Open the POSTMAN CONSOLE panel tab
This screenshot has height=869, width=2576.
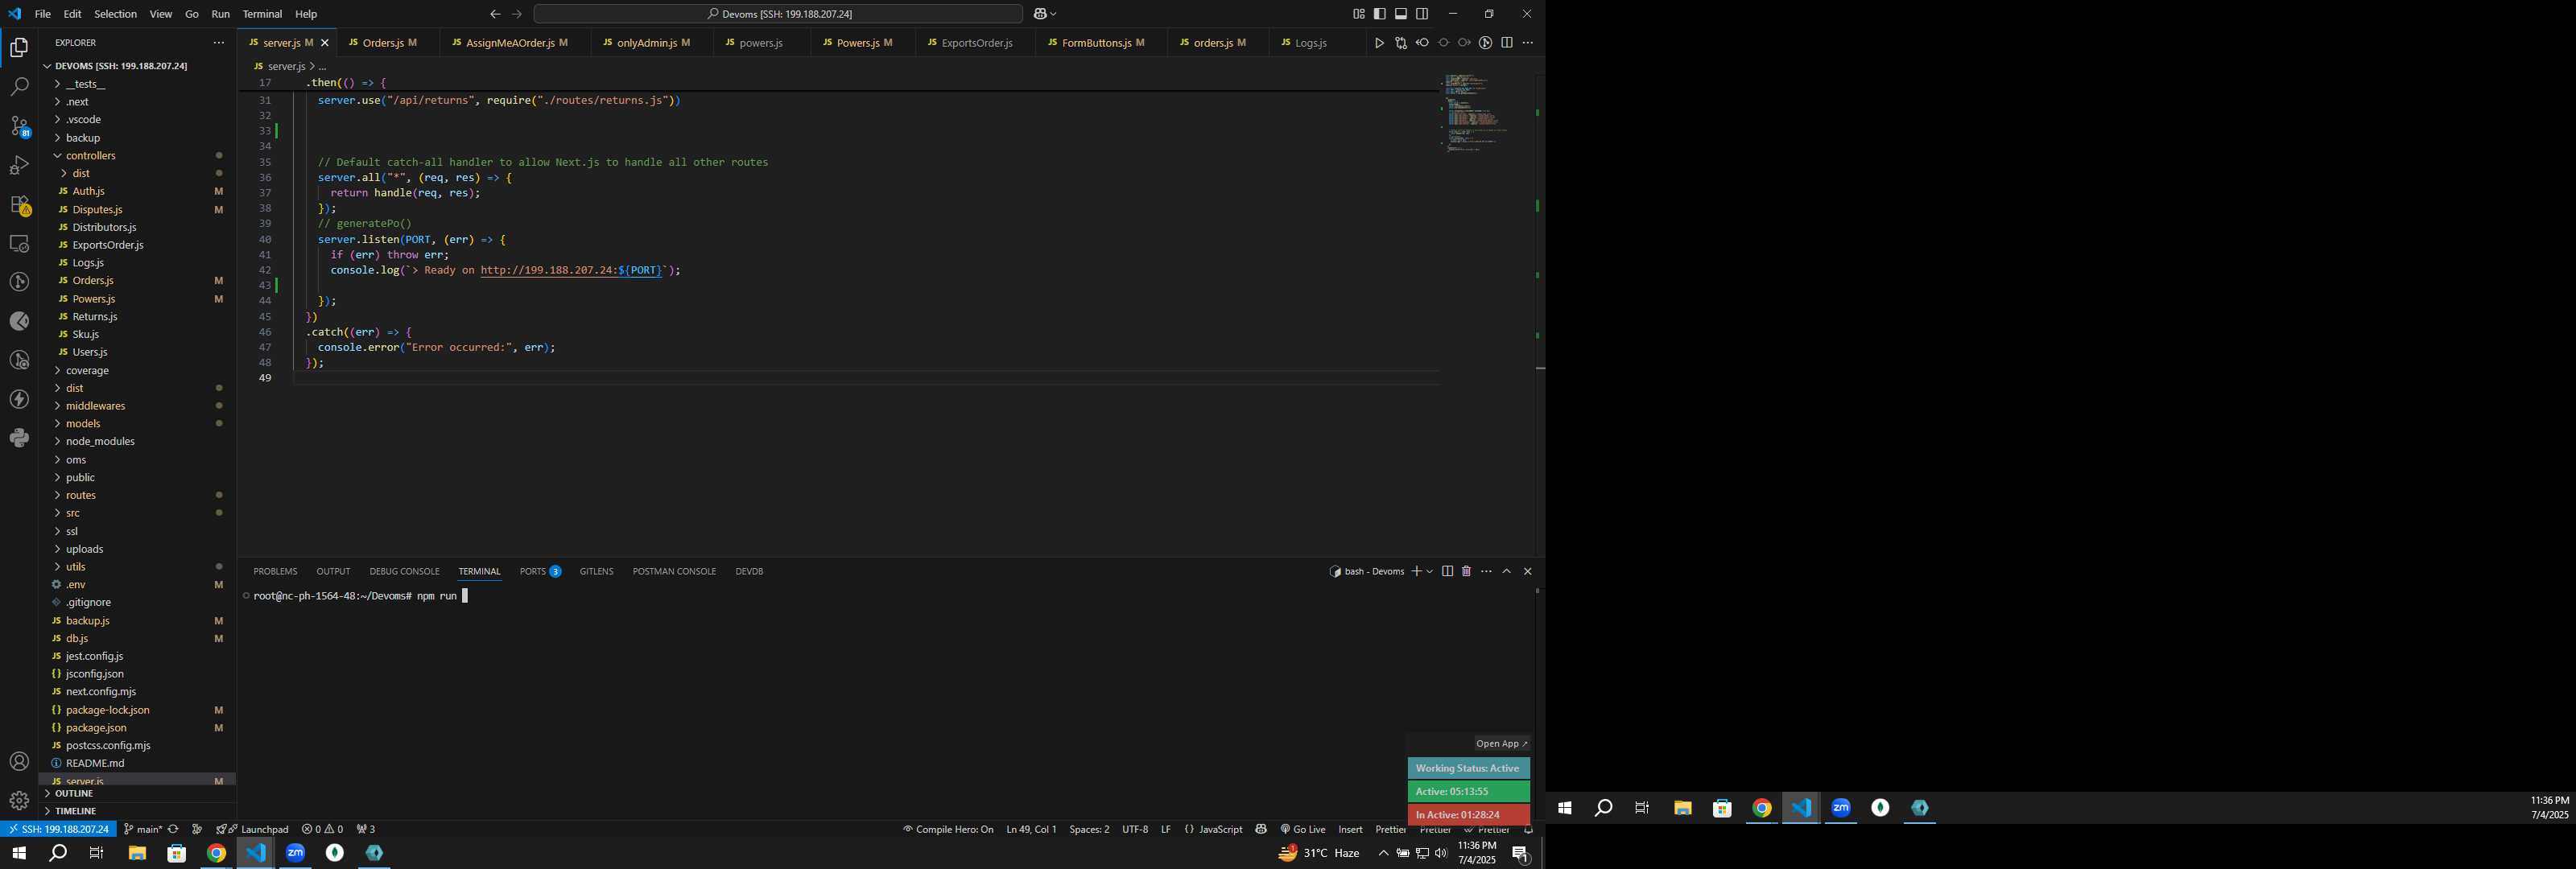[674, 571]
